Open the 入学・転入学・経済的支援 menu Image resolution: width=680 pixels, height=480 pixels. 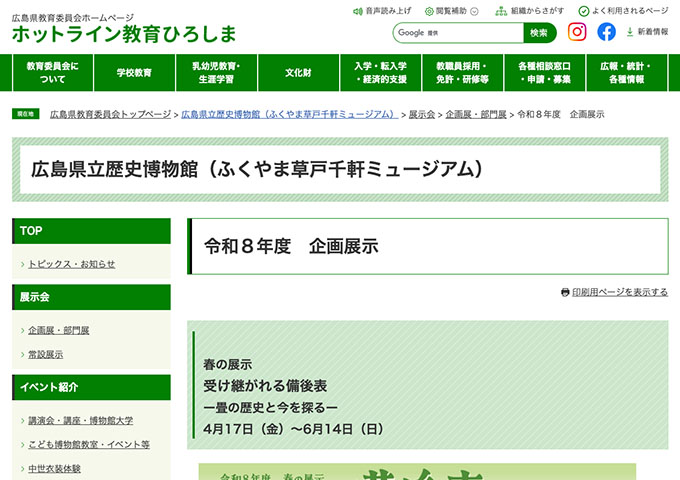coord(380,73)
